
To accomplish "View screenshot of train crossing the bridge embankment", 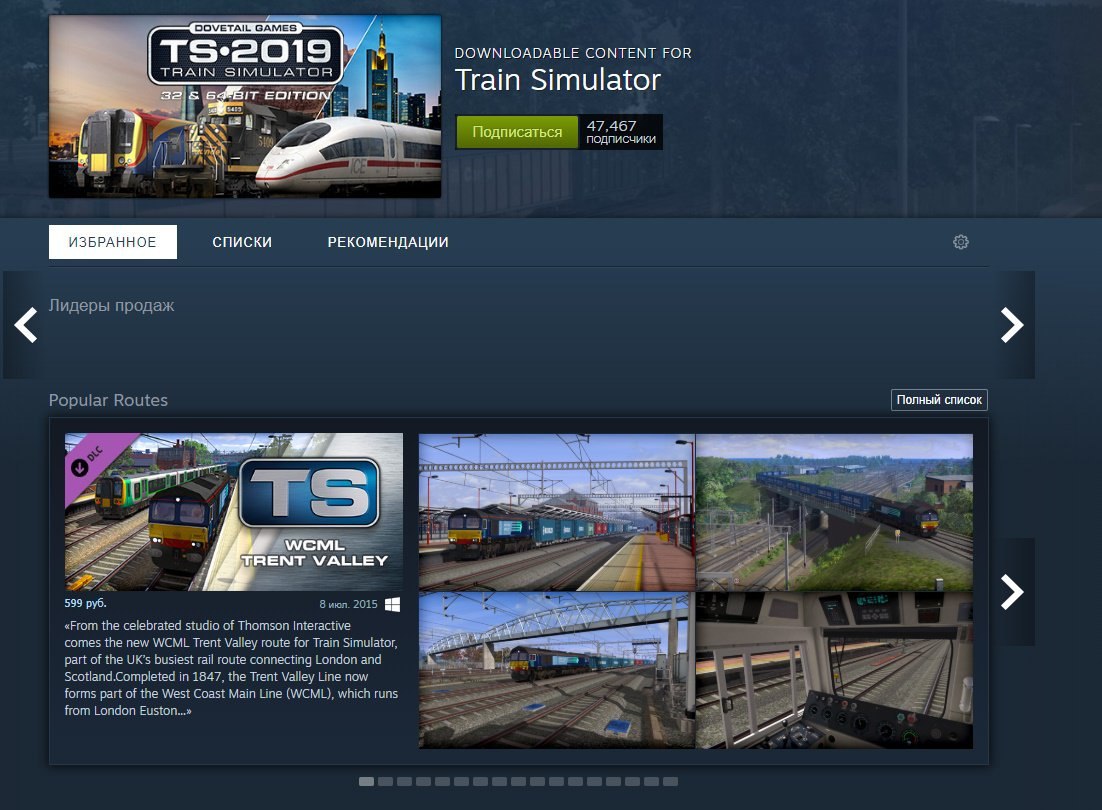I will pyautogui.click(x=834, y=512).
